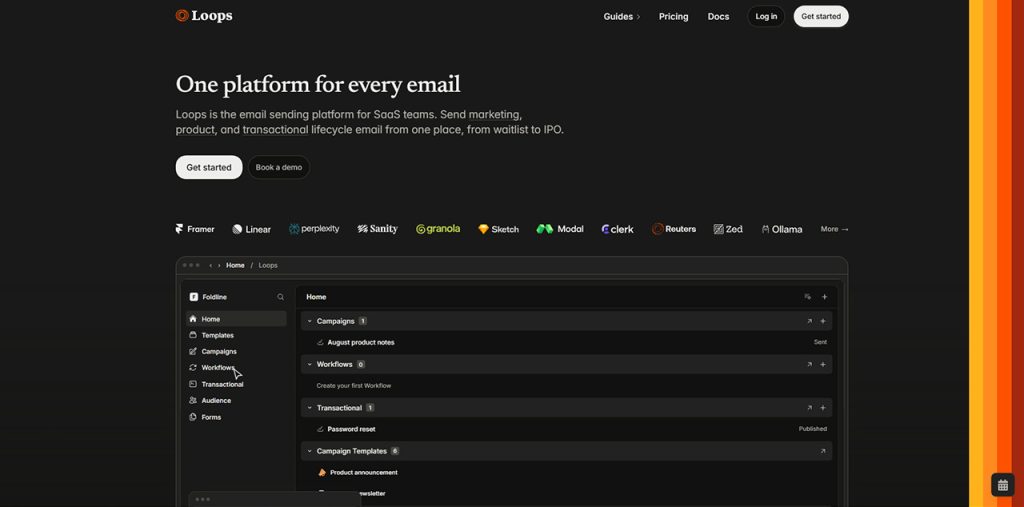Image resolution: width=1024 pixels, height=507 pixels.
Task: Click the Home breadcrumb in the preview bar
Action: tap(235, 265)
